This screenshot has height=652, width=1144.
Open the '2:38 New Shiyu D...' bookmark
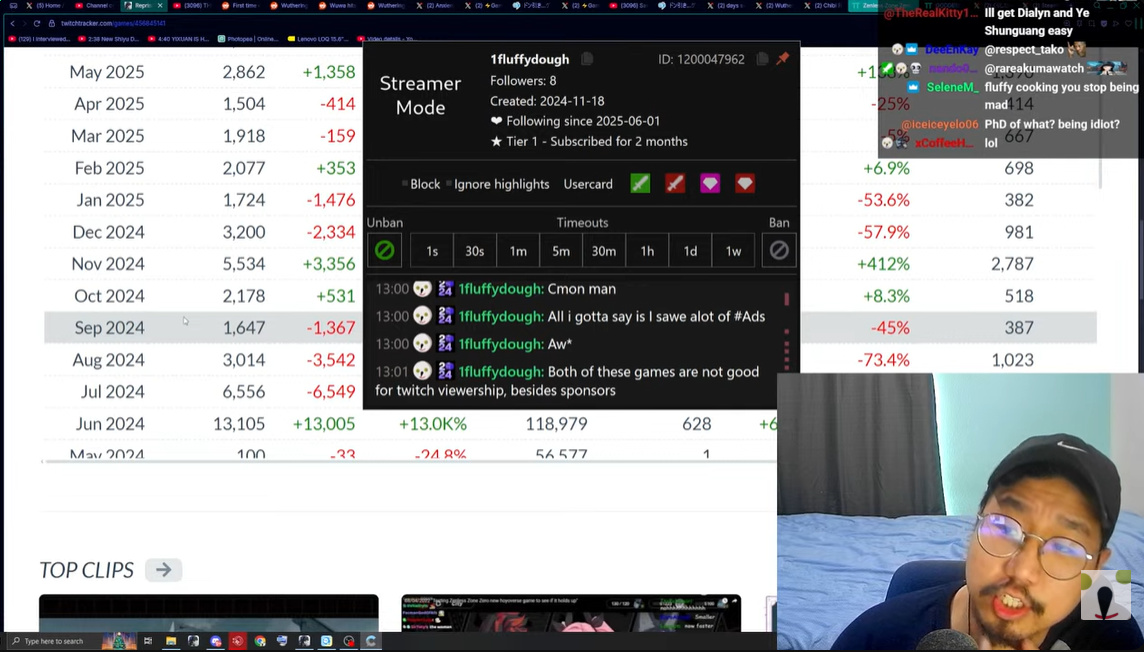tap(111, 39)
